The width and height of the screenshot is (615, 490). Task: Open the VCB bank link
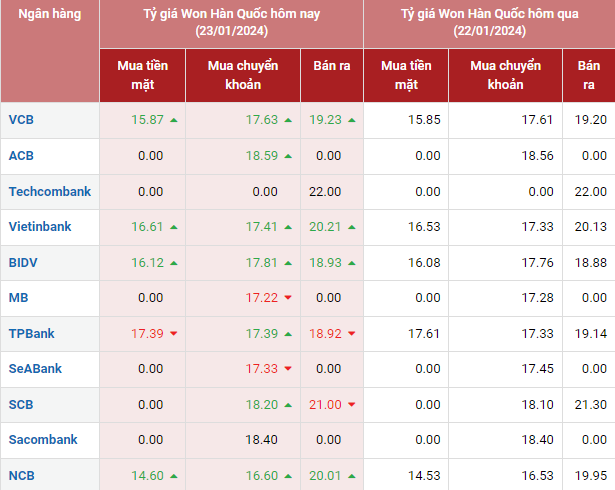coord(21,120)
